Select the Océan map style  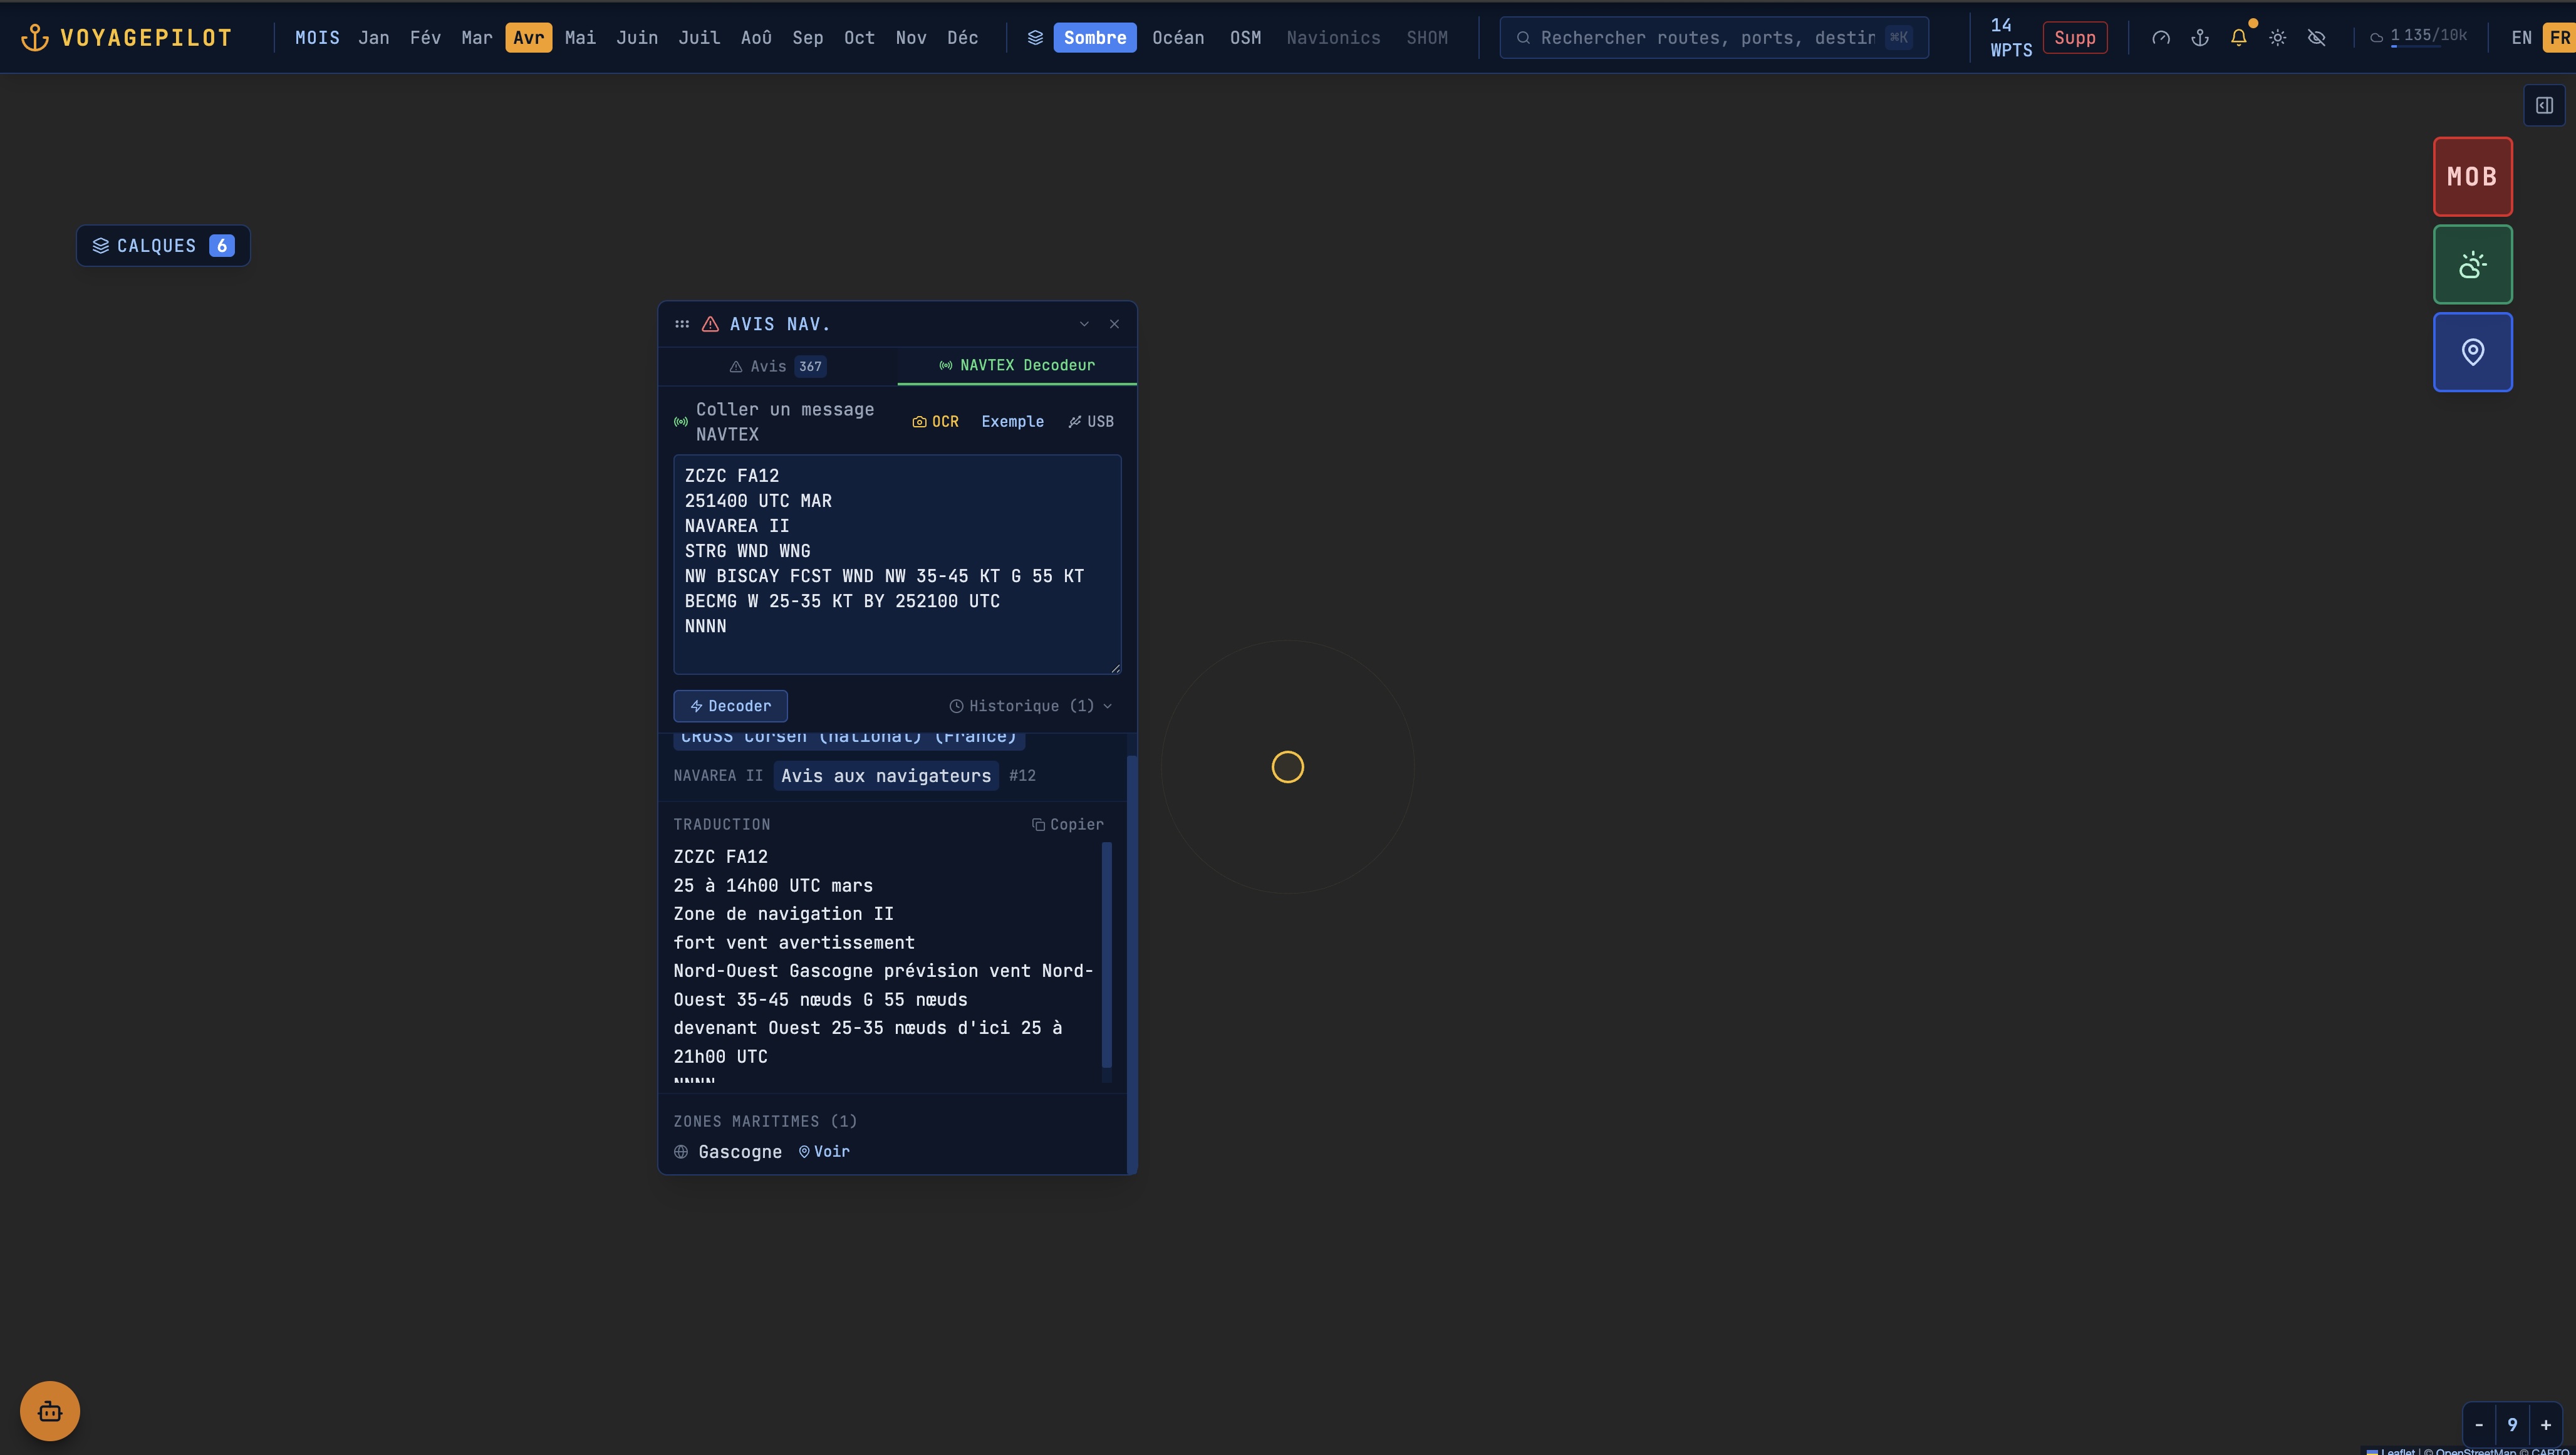1177,38
